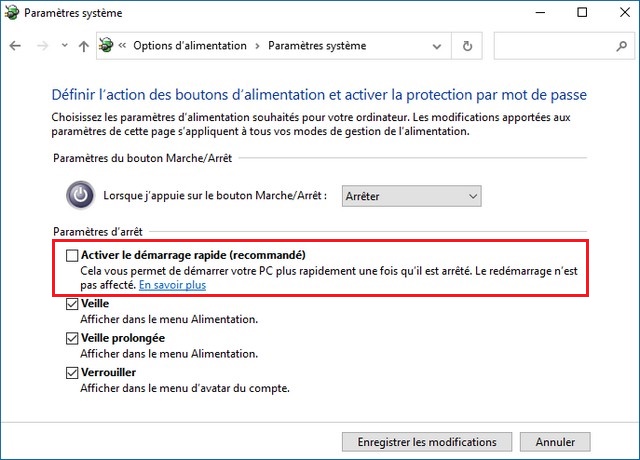
Task: Disable the Verrouiller checkbox
Action: pyautogui.click(x=72, y=373)
